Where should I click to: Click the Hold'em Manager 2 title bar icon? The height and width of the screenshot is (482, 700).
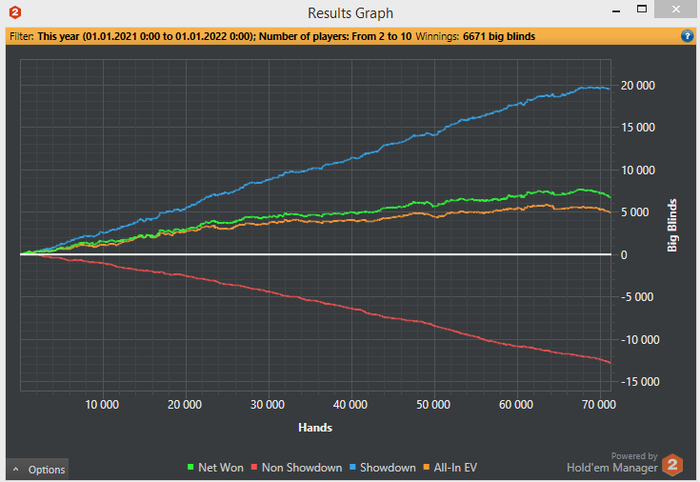tap(15, 12)
